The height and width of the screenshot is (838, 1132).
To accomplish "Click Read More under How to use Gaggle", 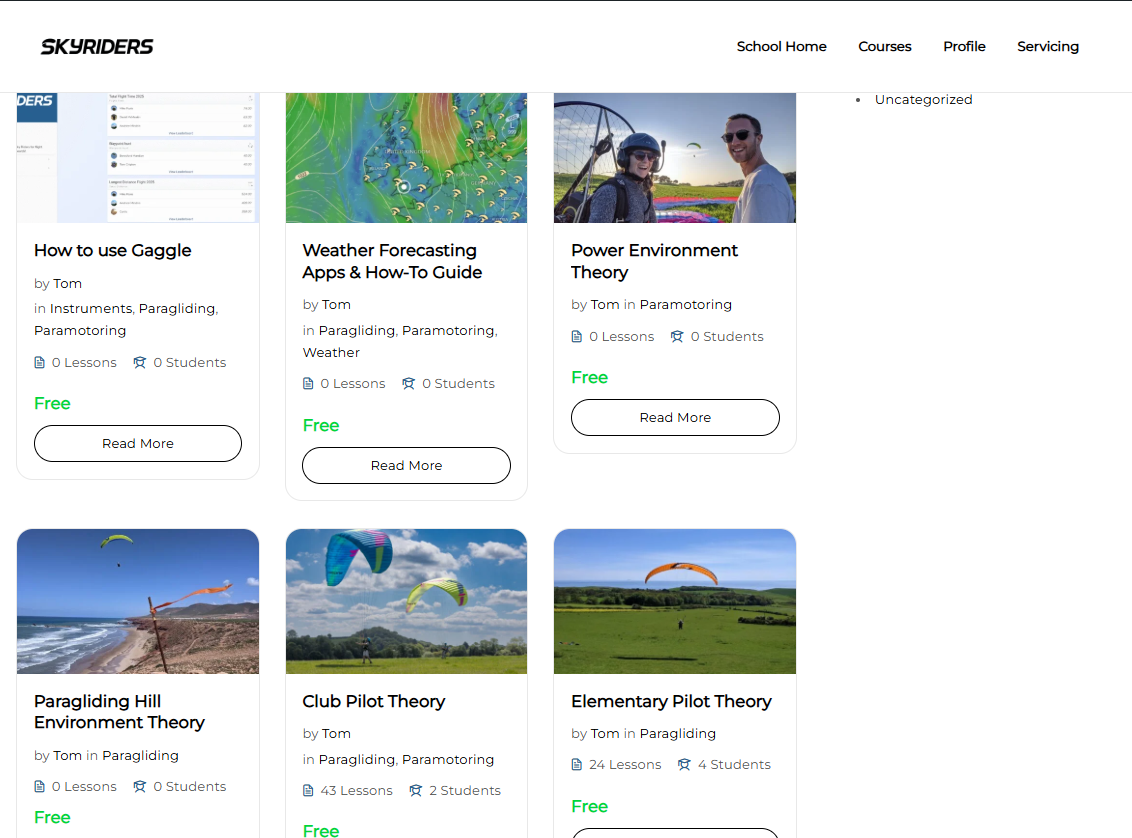I will click(x=138, y=443).
